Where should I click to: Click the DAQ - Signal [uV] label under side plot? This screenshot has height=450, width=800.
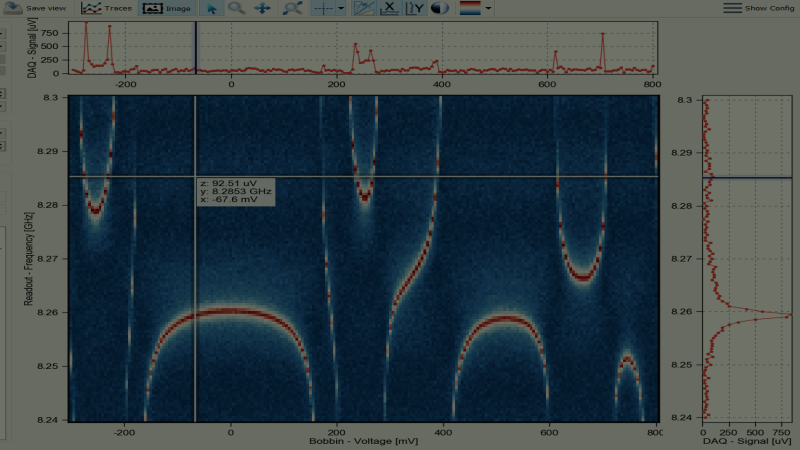pyautogui.click(x=747, y=441)
